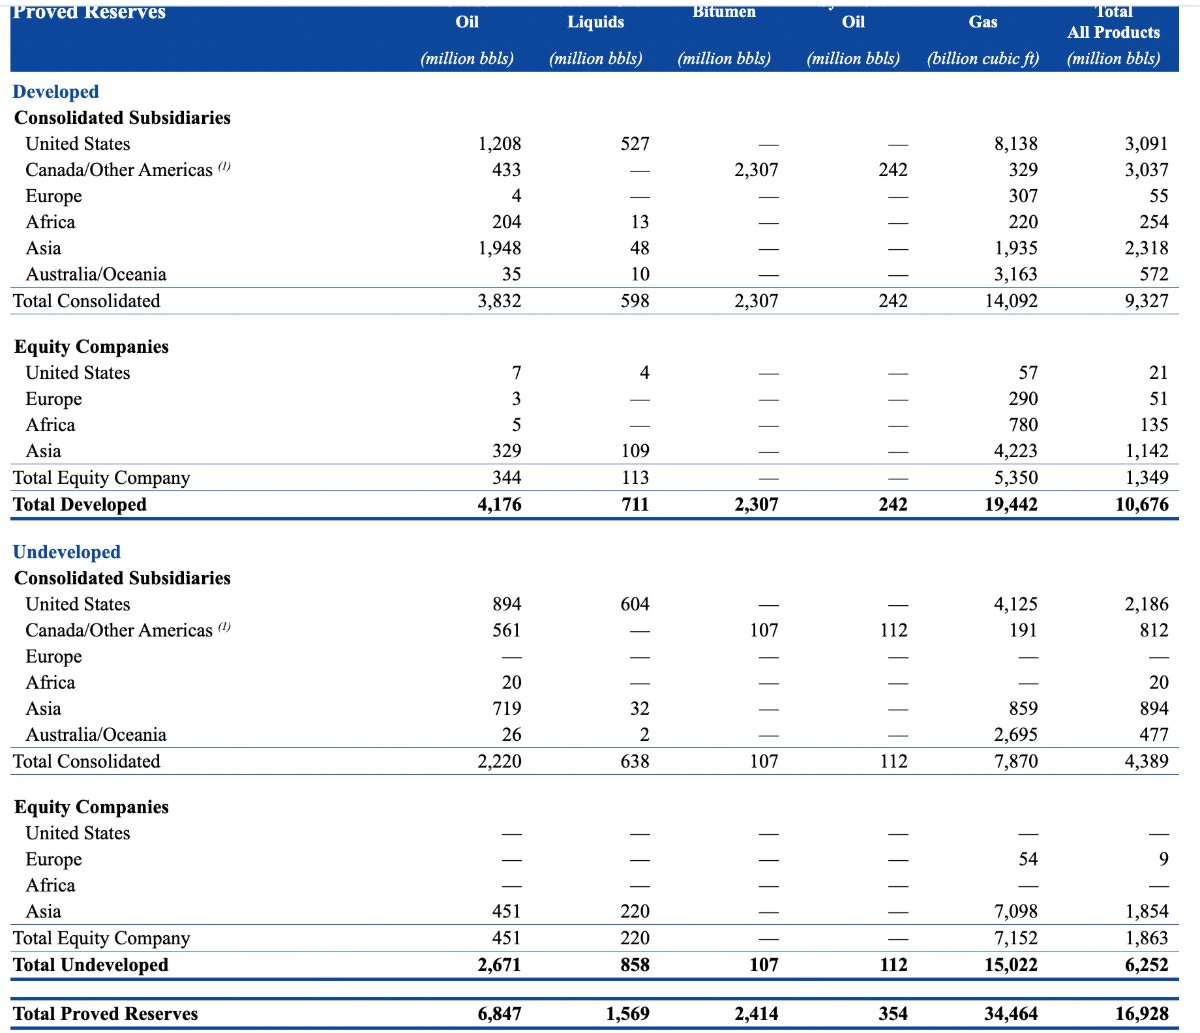Click the Total Equity Company gas value 5,350
The height and width of the screenshot is (1033, 1200).
coord(1016,478)
